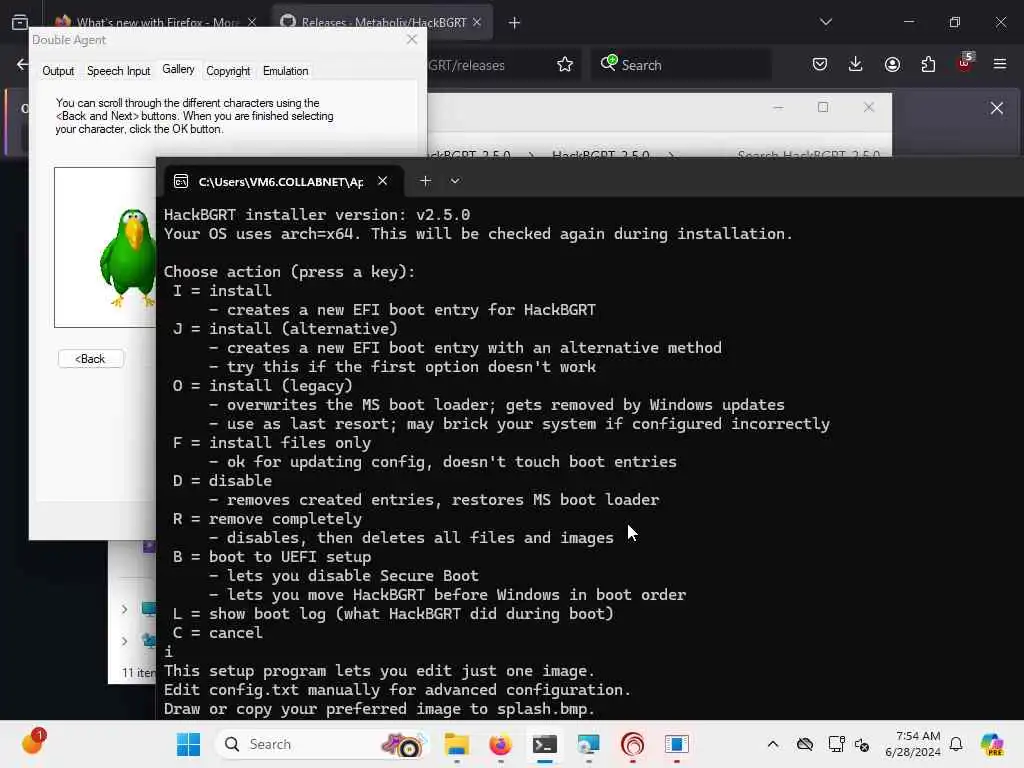Viewport: 1024px width, 768px height.
Task: Open Firefox account icon
Action: pyautogui.click(x=892, y=65)
